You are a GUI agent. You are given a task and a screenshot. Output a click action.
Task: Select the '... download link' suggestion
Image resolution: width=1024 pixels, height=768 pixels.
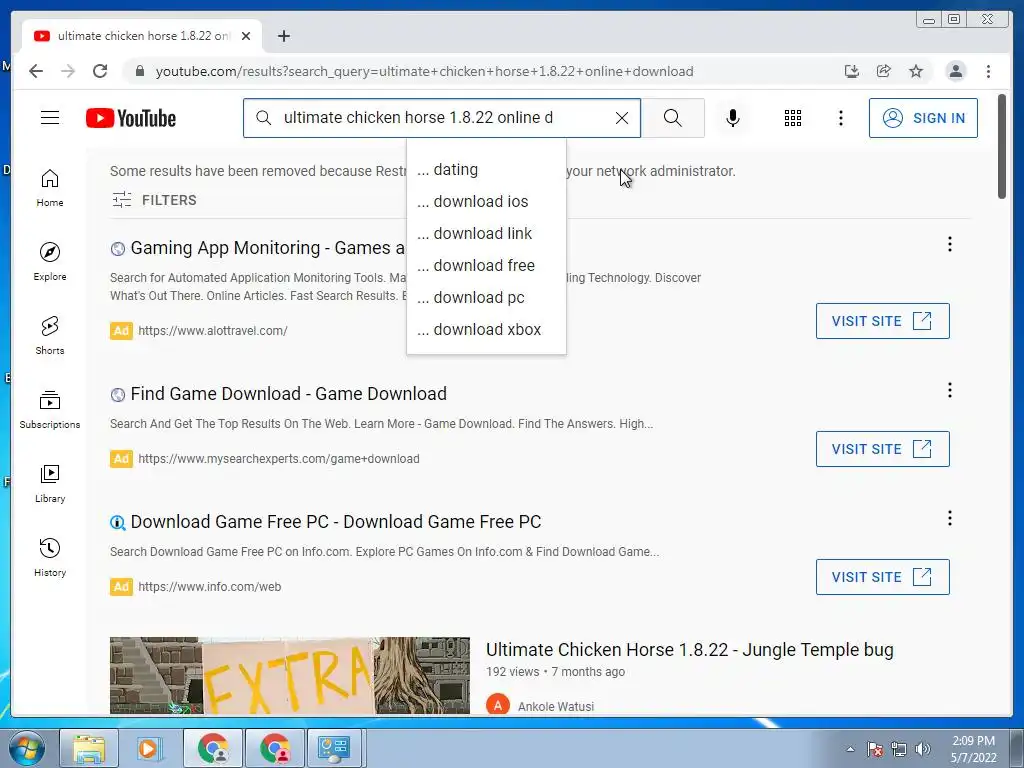pos(486,234)
